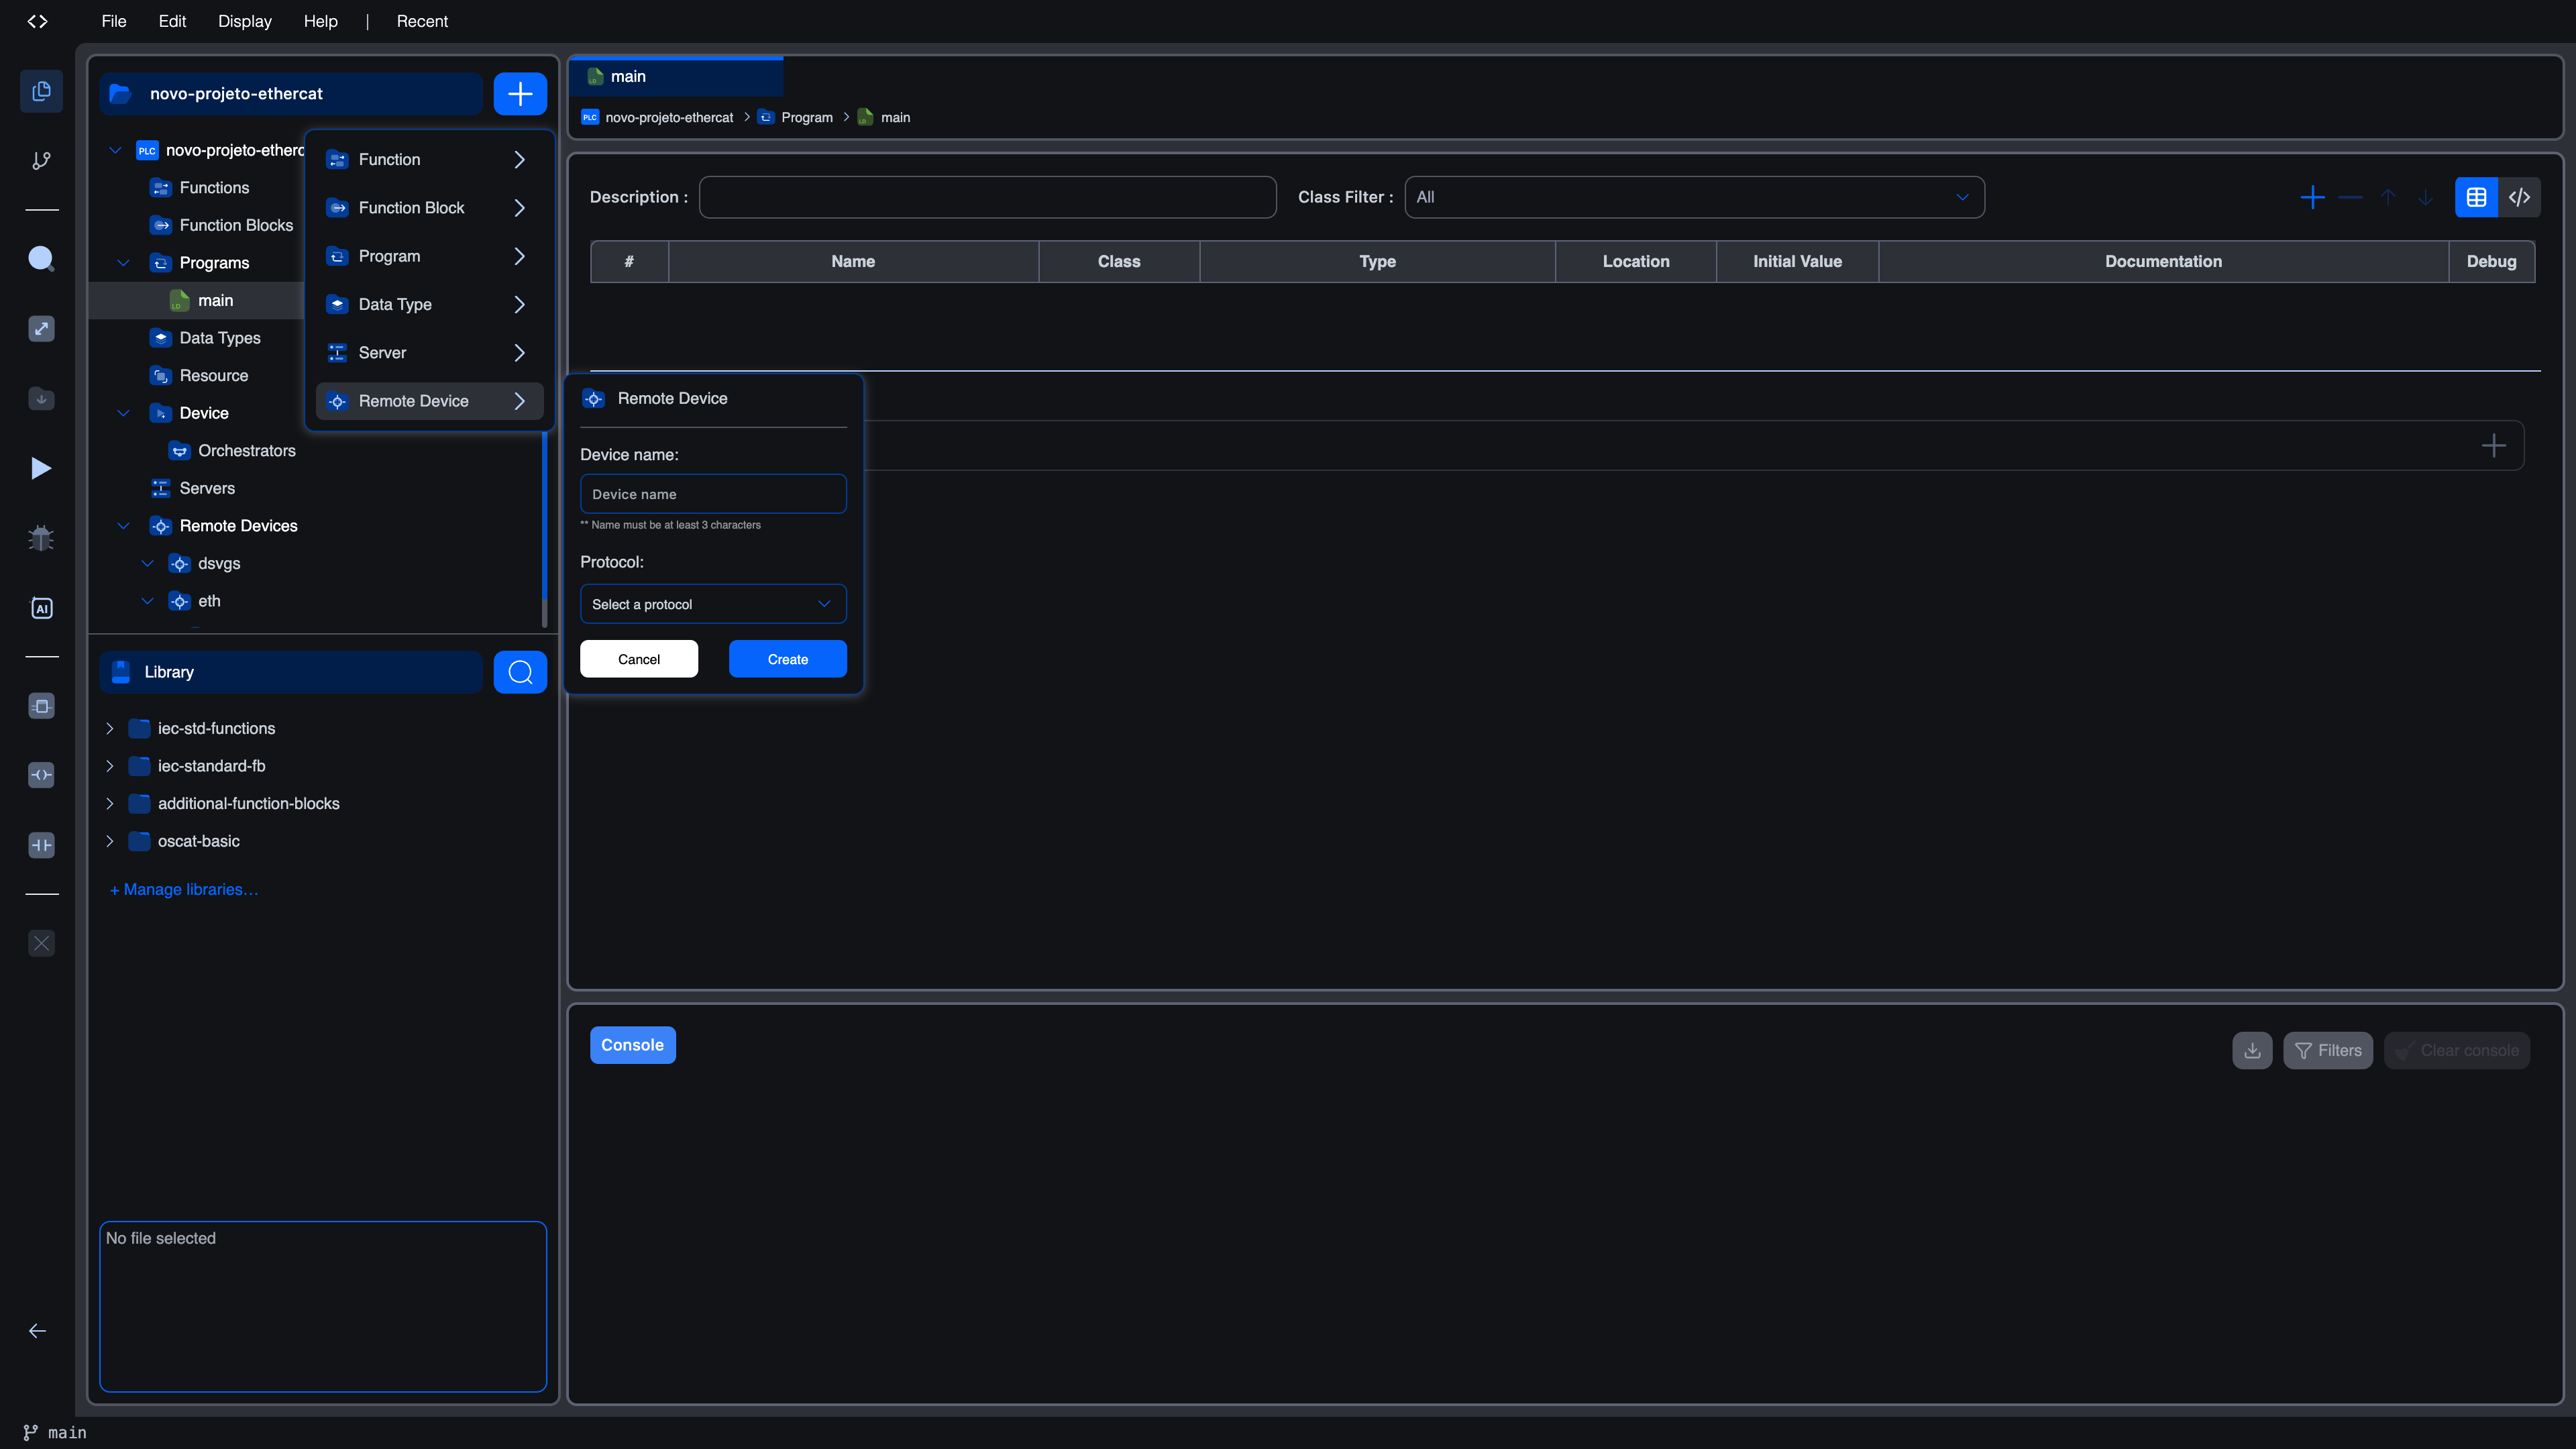Open console Filters
This screenshot has width=2576, height=1449.
(x=2327, y=1050)
